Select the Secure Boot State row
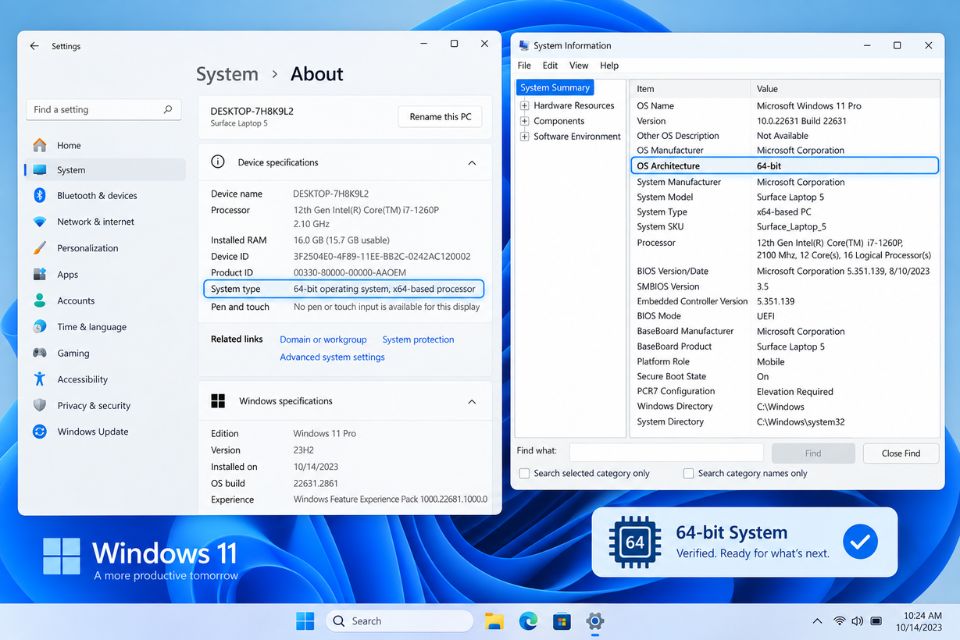The image size is (960, 640). coord(784,377)
